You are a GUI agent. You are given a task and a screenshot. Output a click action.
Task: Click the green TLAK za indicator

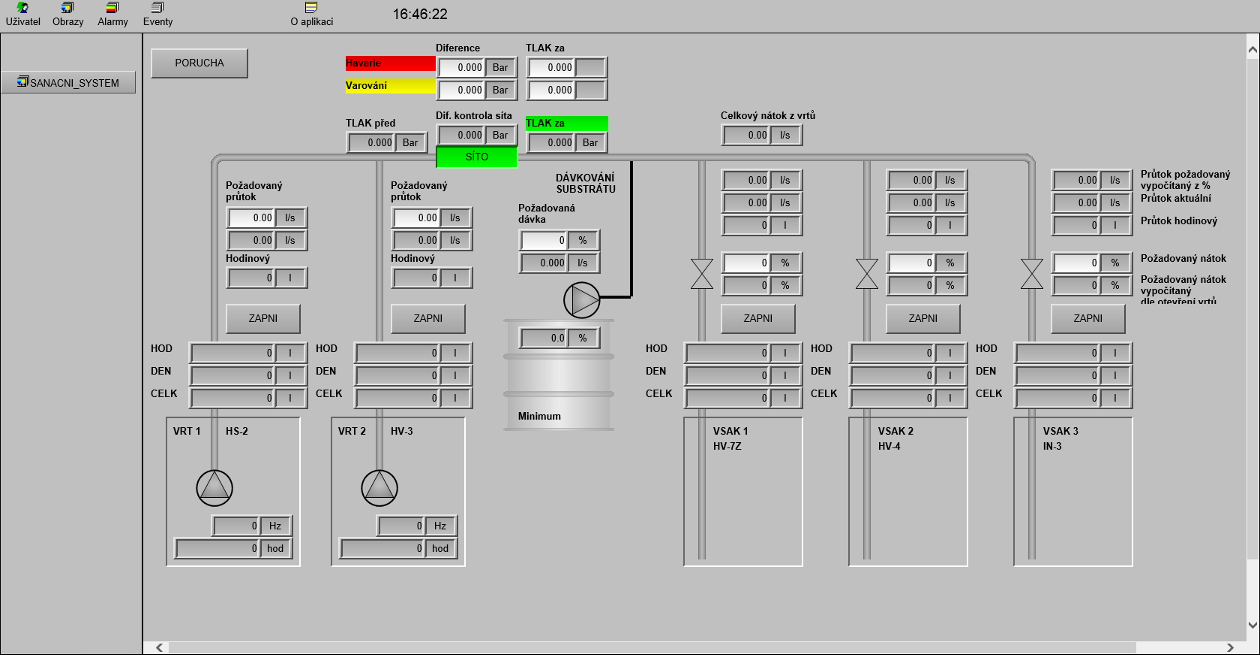click(566, 123)
